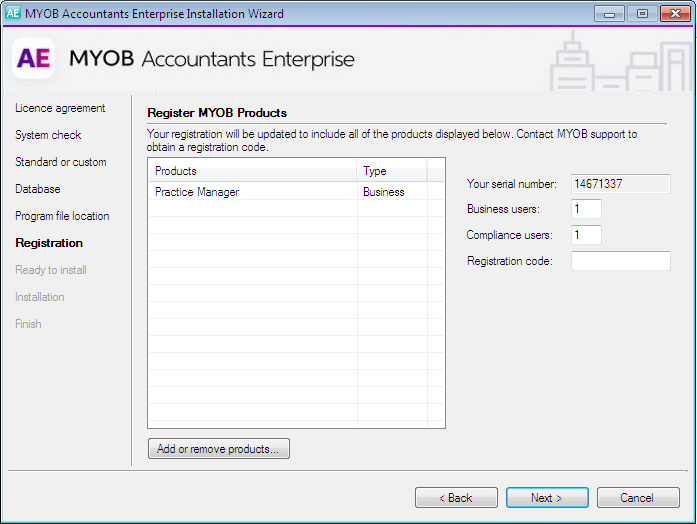Go to Standard or custom step
The width and height of the screenshot is (697, 524).
point(60,162)
